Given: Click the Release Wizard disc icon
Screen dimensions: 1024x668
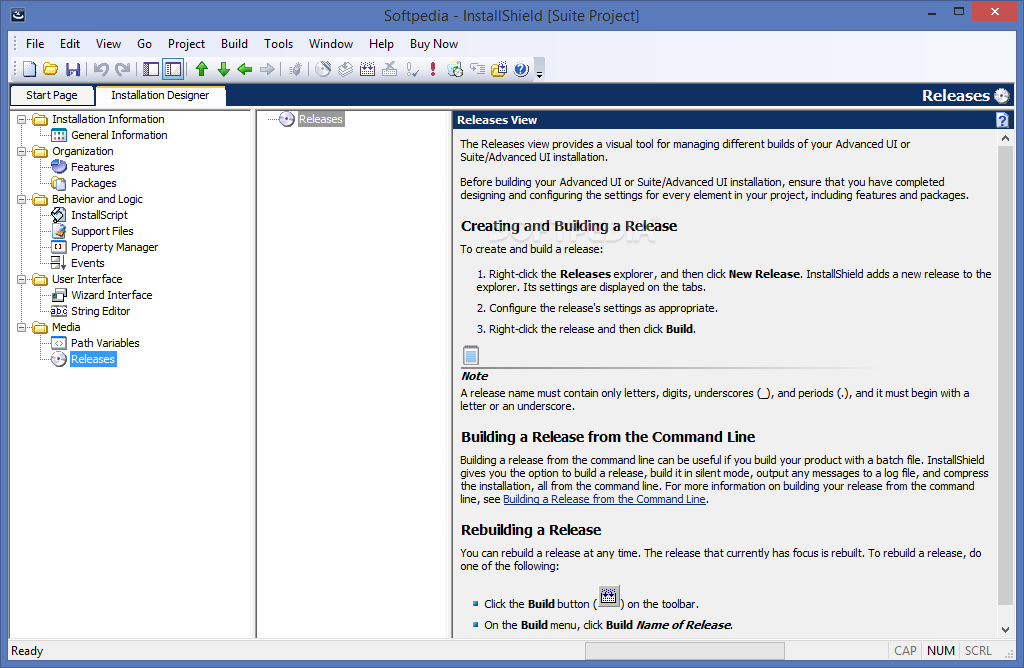Looking at the screenshot, I should (323, 69).
